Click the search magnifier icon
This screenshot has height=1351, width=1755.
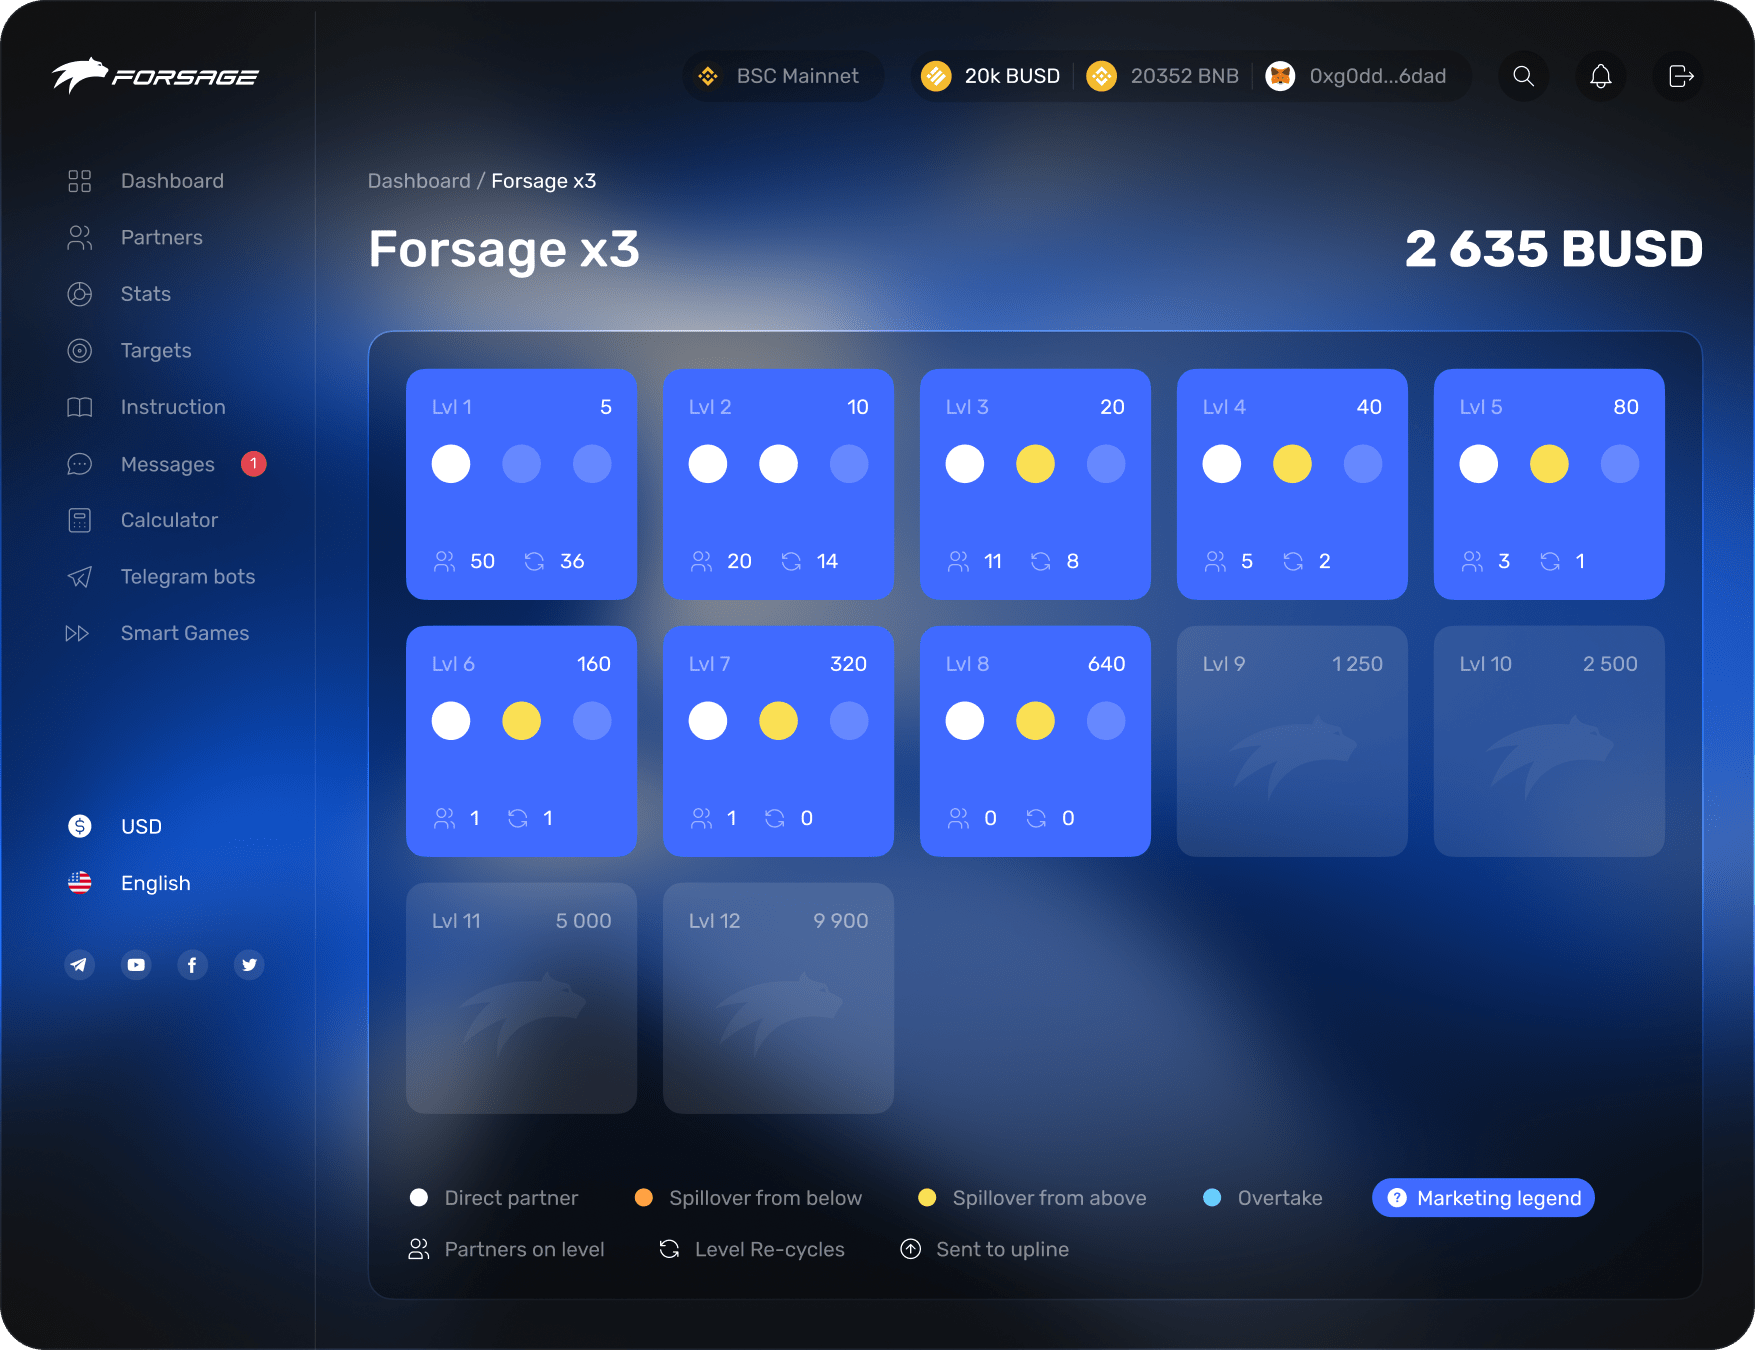point(1523,76)
